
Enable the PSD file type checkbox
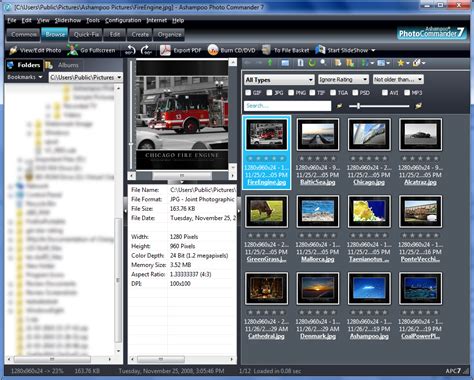click(x=355, y=93)
